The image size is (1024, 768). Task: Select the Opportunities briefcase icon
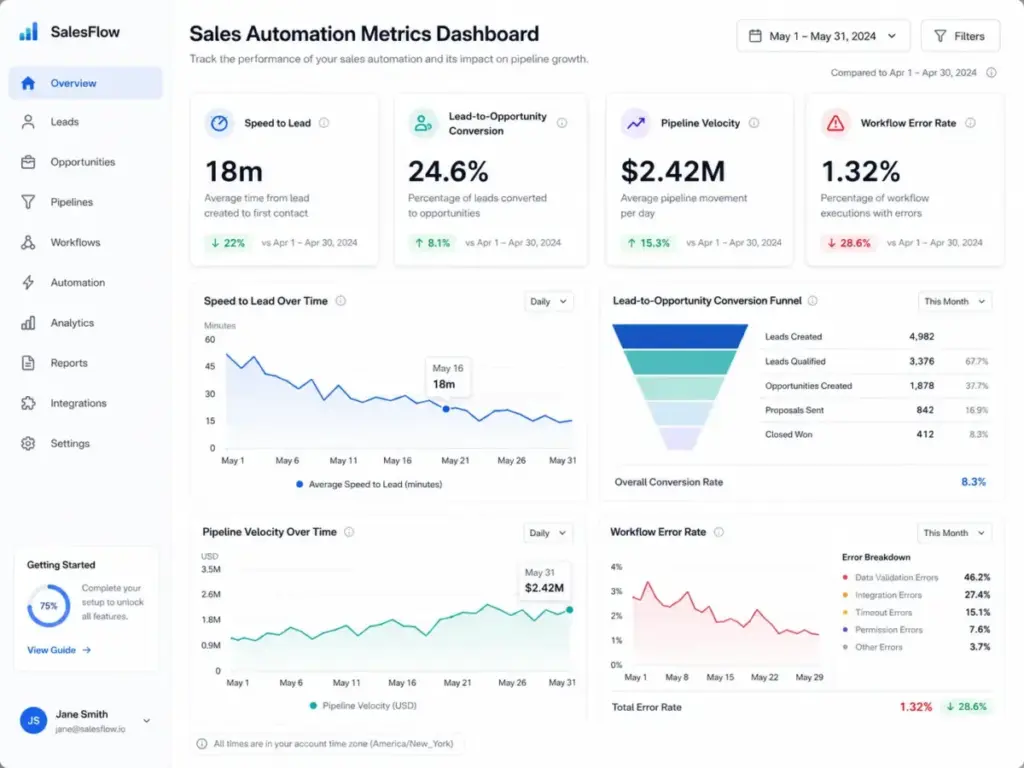coord(28,162)
